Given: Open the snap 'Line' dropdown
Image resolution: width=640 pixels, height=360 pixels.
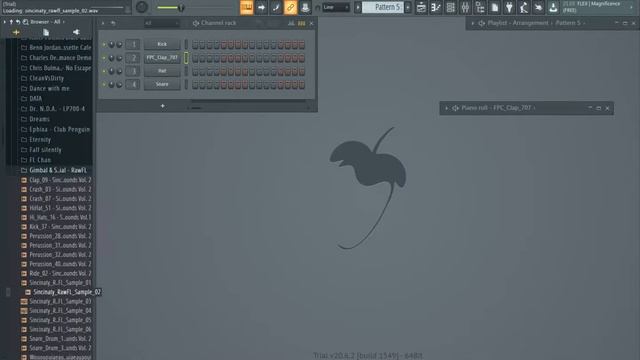Looking at the screenshot, I should click(x=336, y=7).
